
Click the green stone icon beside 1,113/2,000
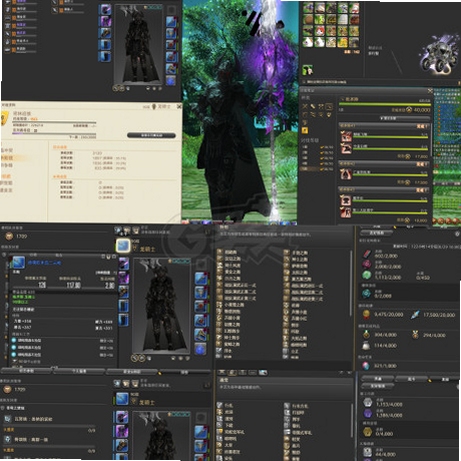pos(367,275)
